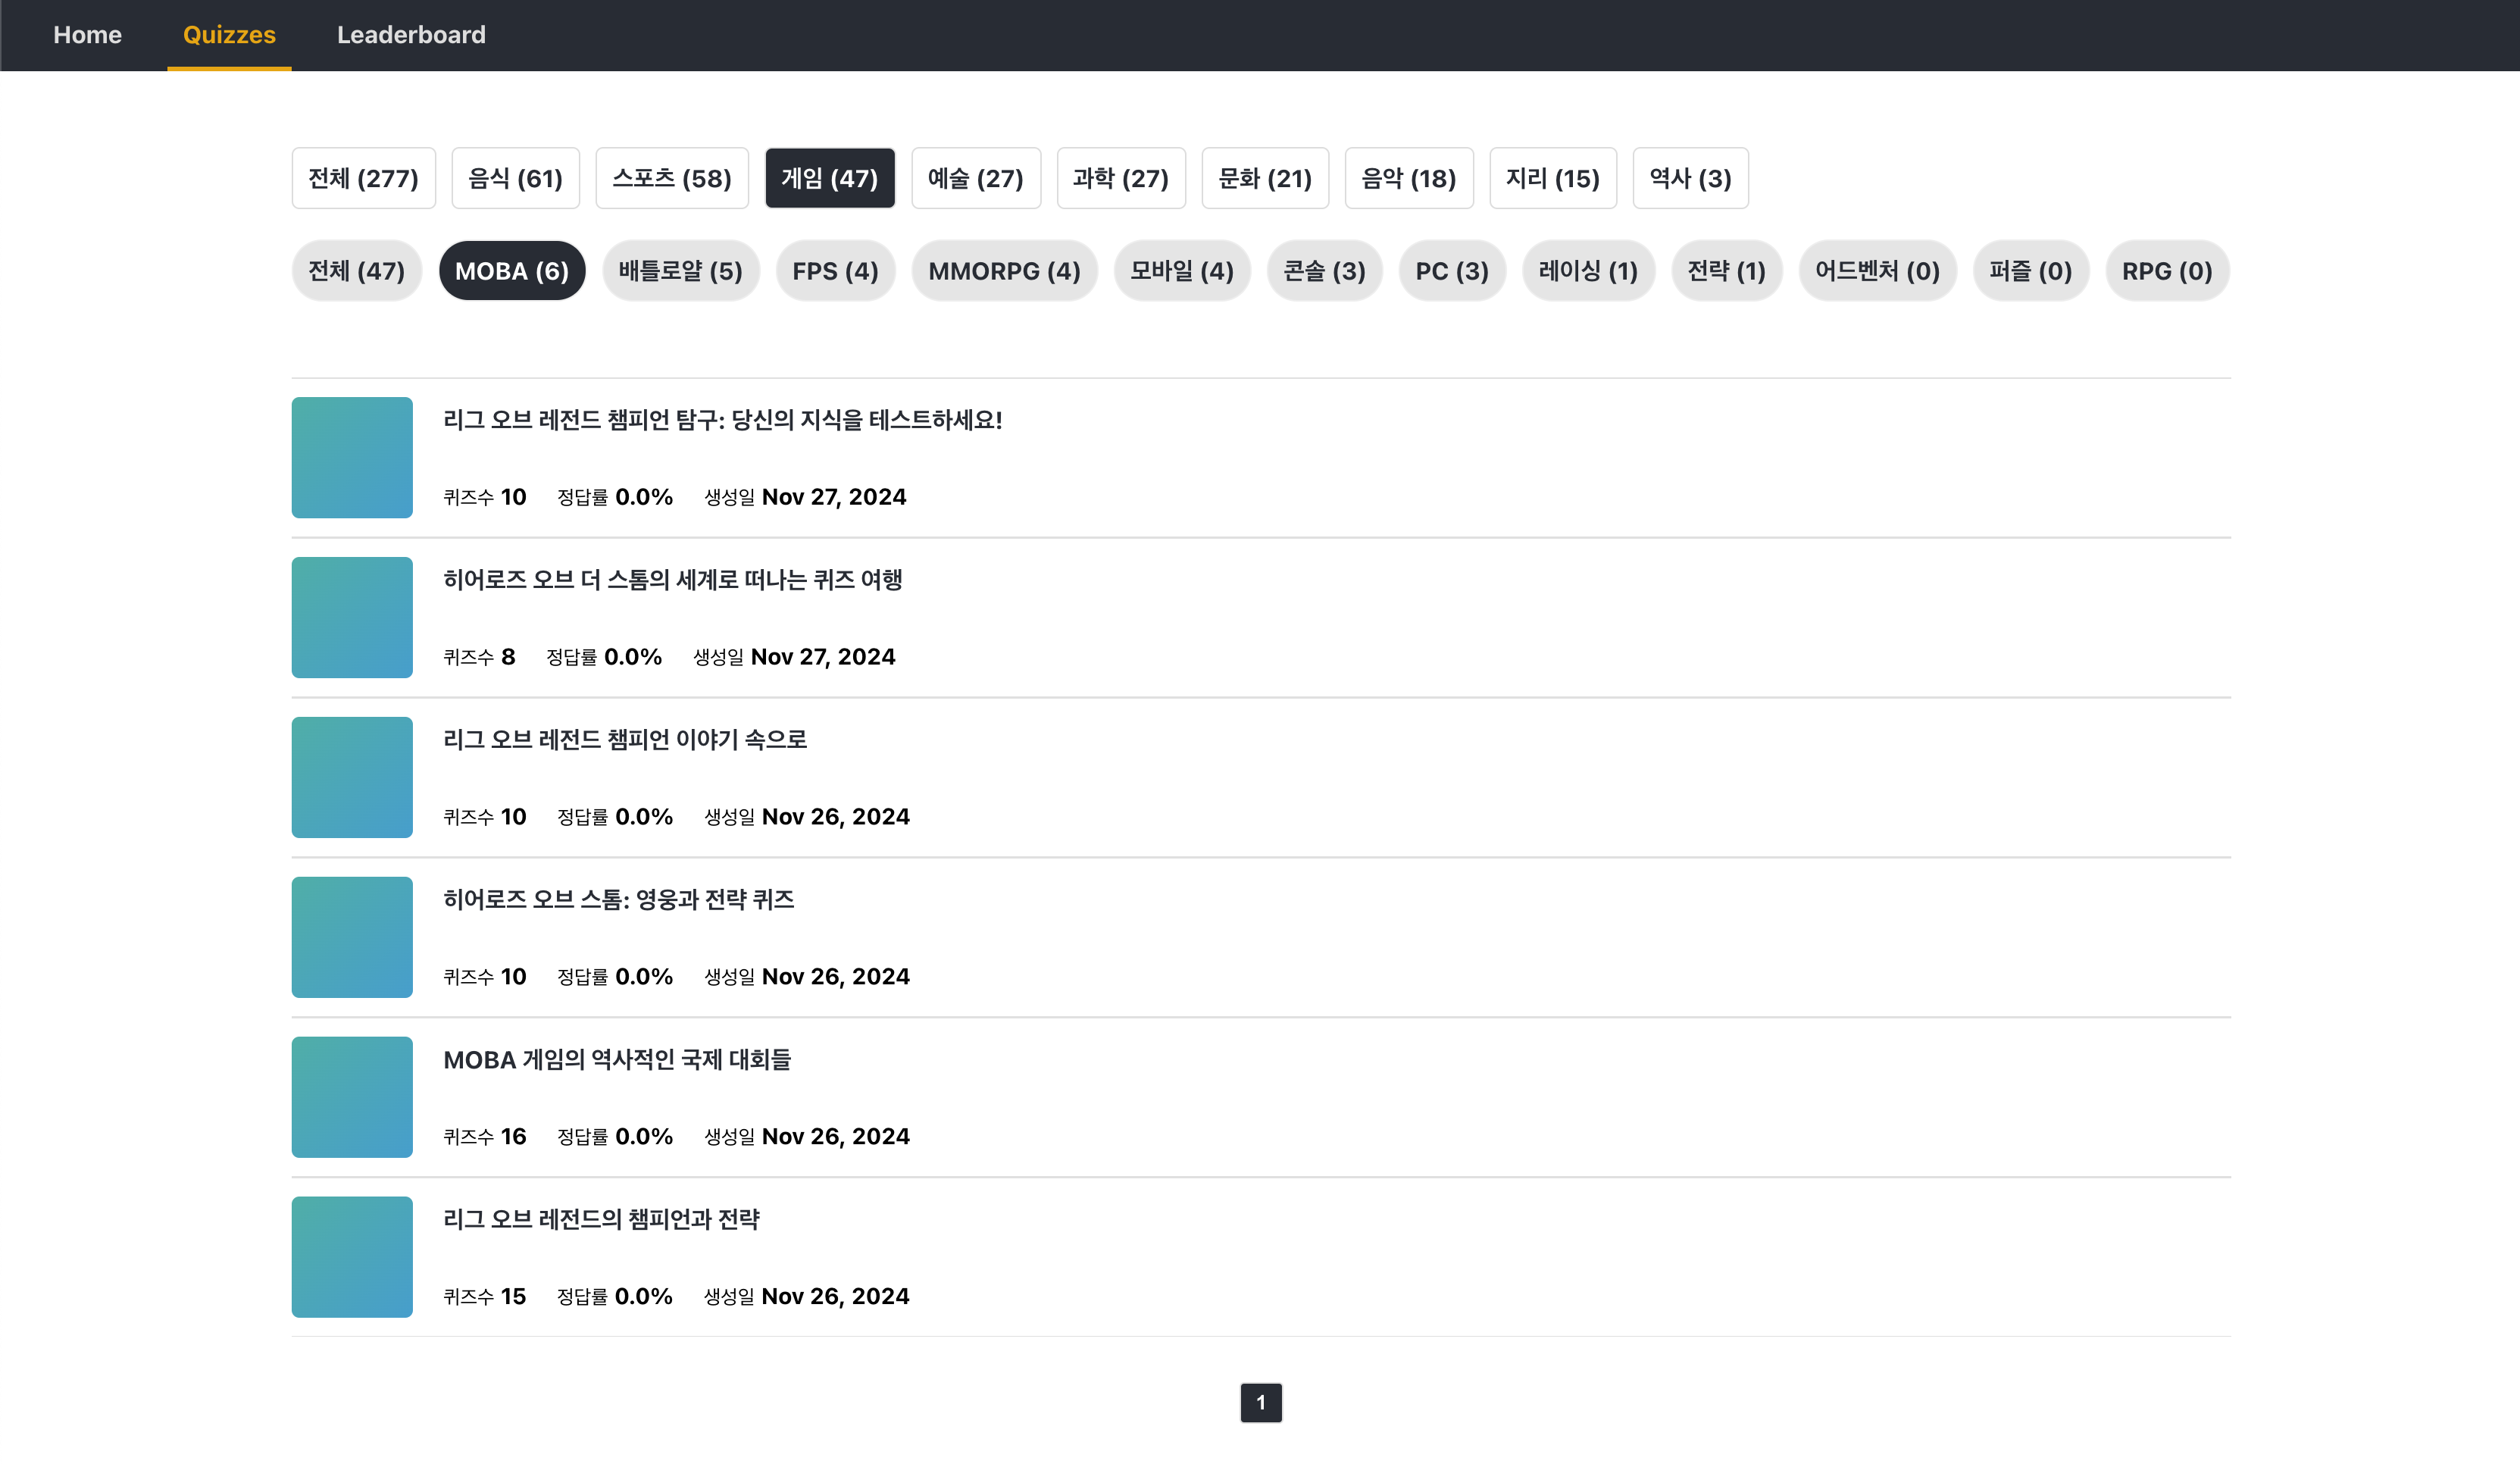Open thumbnail of 리그 오브 레전드 챔피언 탐구 quiz
Viewport: 2520px width, 1464px height.
point(352,457)
